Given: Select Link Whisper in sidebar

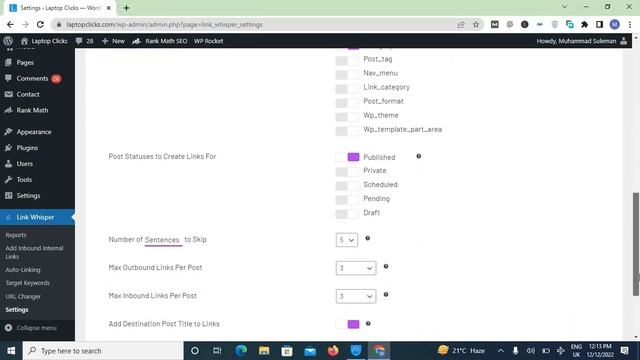Looking at the screenshot, I should (x=37, y=217).
